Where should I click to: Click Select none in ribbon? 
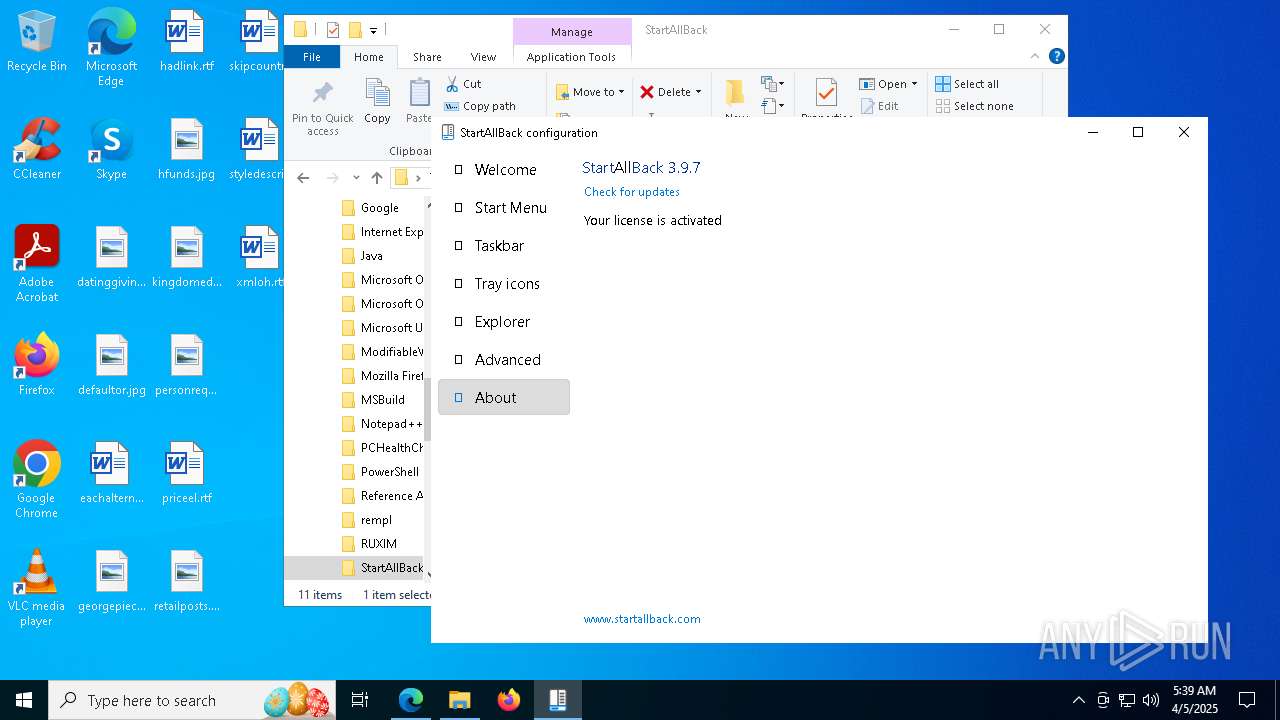(974, 106)
